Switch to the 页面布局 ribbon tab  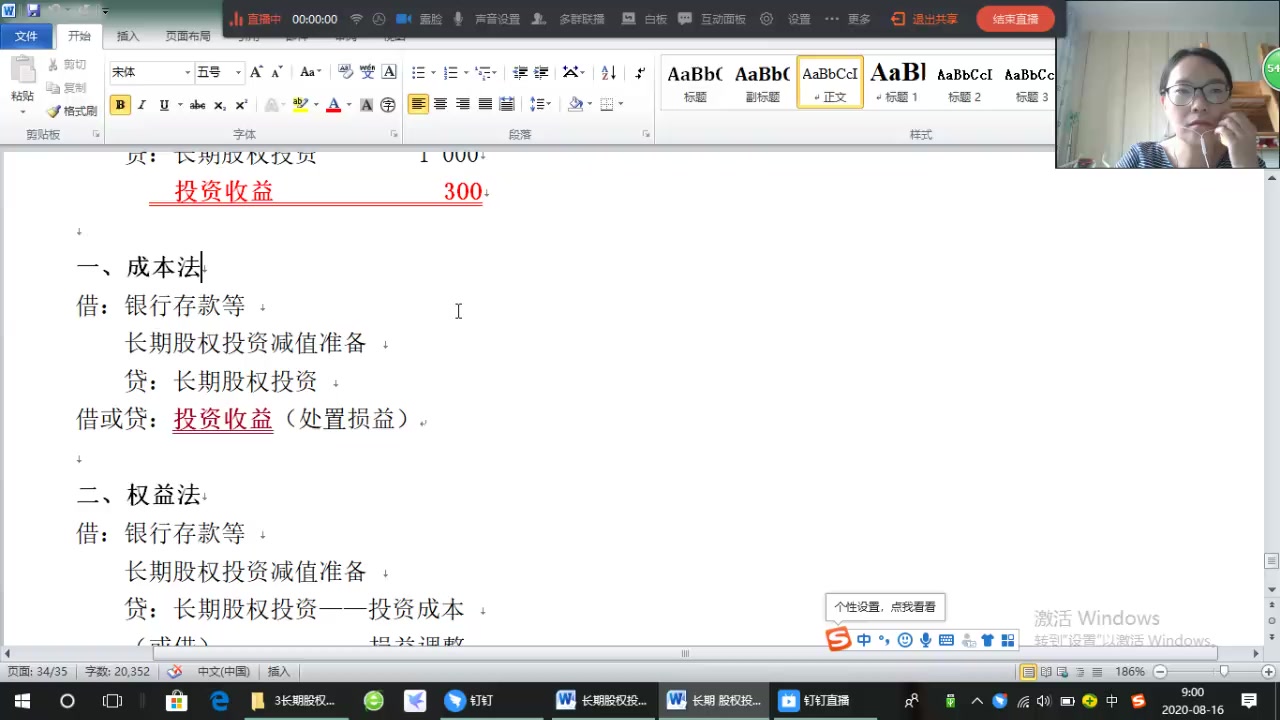click(188, 36)
